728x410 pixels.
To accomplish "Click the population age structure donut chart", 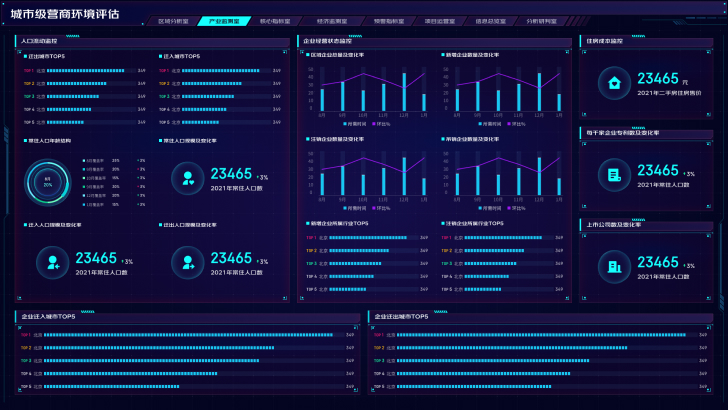I will (x=47, y=182).
